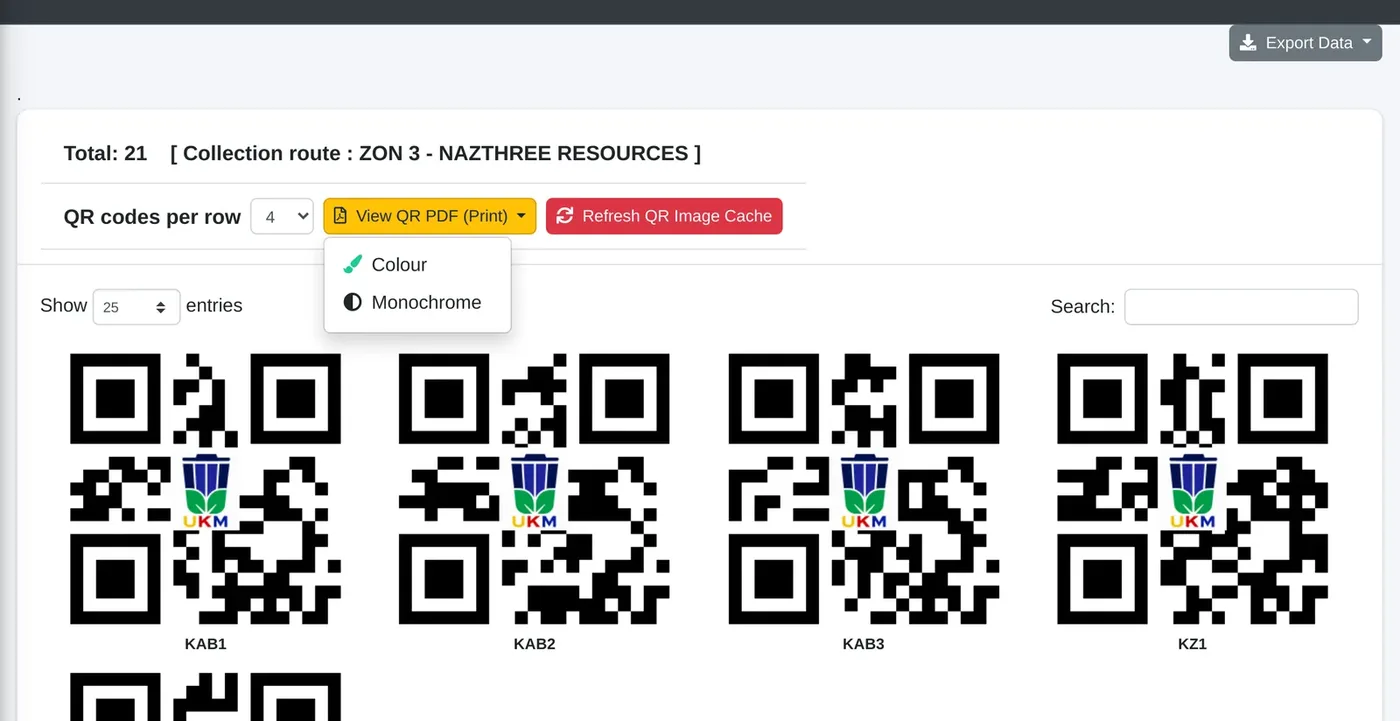Click the 'QR codes per row' label

[x=152, y=217]
